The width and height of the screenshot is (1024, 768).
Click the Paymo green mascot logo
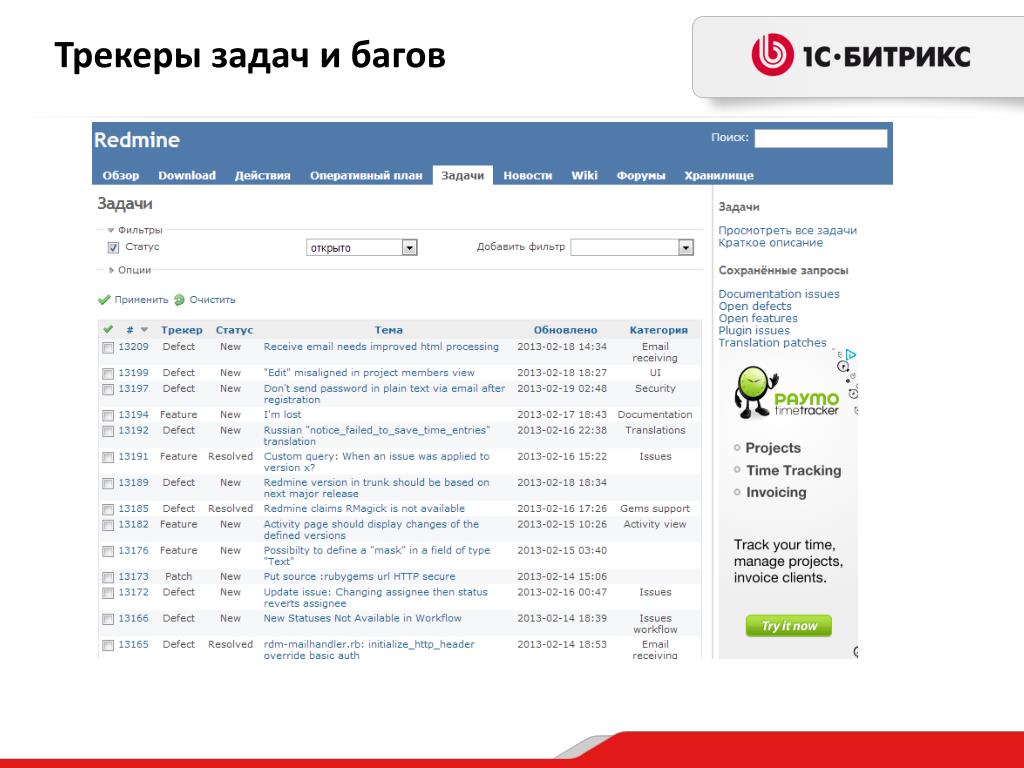click(756, 392)
